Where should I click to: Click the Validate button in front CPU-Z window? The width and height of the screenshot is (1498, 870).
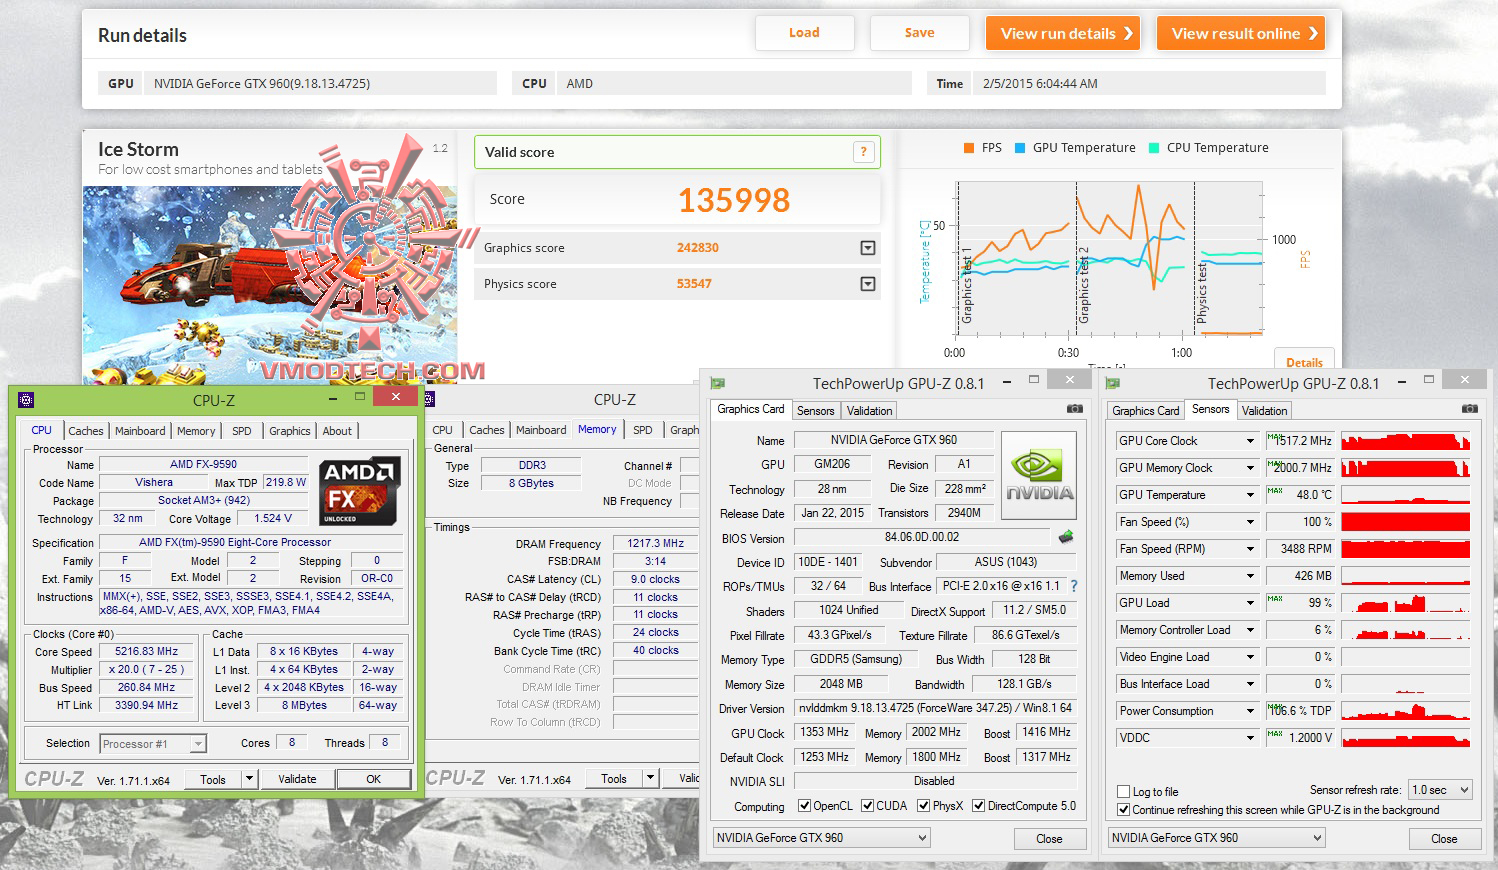tap(297, 779)
